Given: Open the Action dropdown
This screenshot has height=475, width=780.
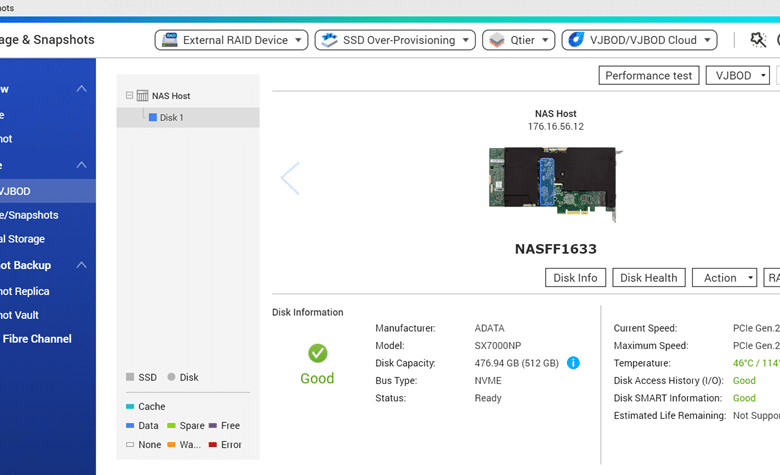Looking at the screenshot, I should click(x=724, y=278).
